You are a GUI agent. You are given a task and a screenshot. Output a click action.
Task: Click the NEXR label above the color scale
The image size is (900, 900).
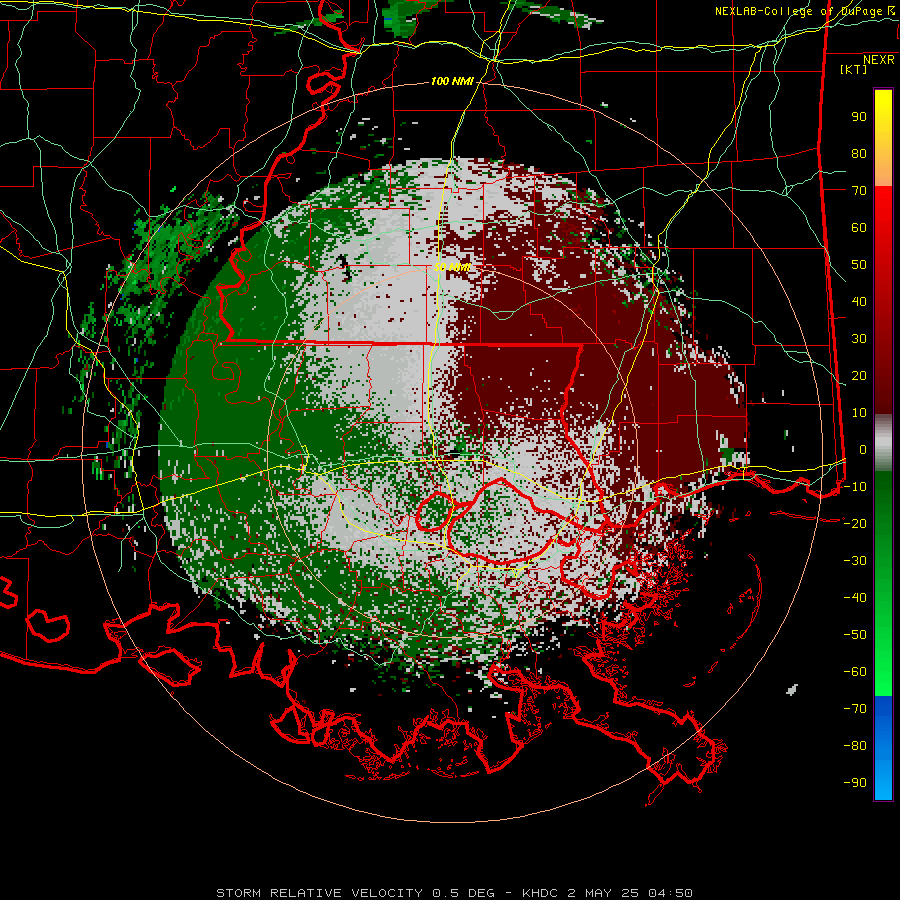click(x=879, y=60)
